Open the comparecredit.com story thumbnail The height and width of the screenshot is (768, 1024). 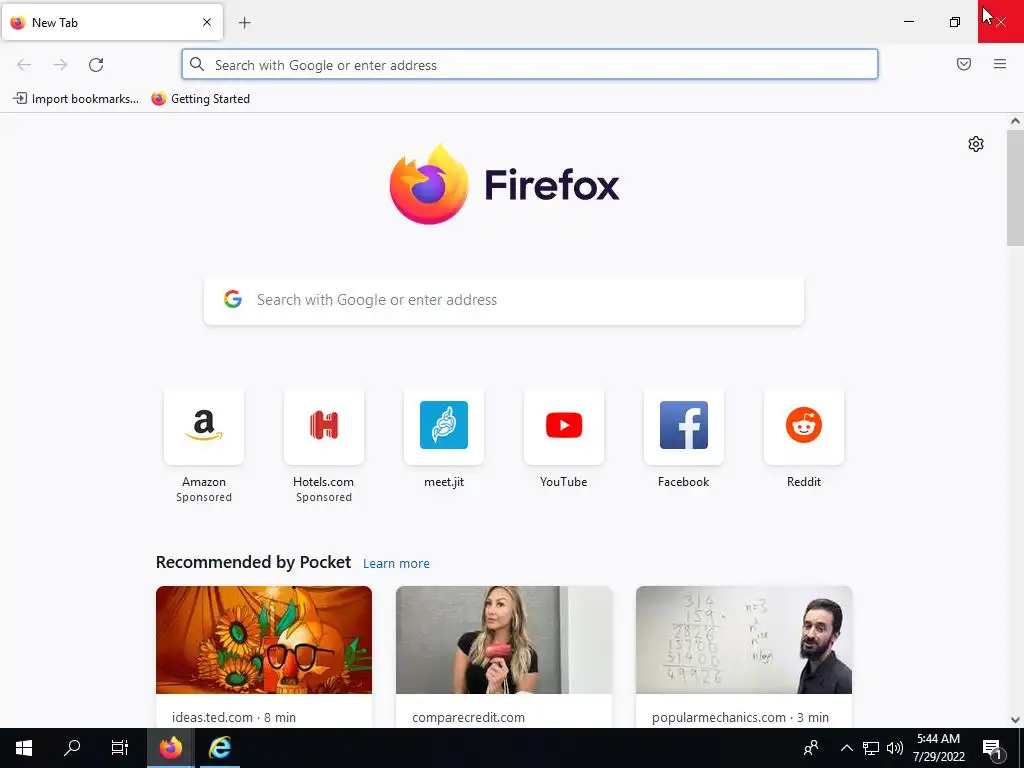tap(504, 640)
